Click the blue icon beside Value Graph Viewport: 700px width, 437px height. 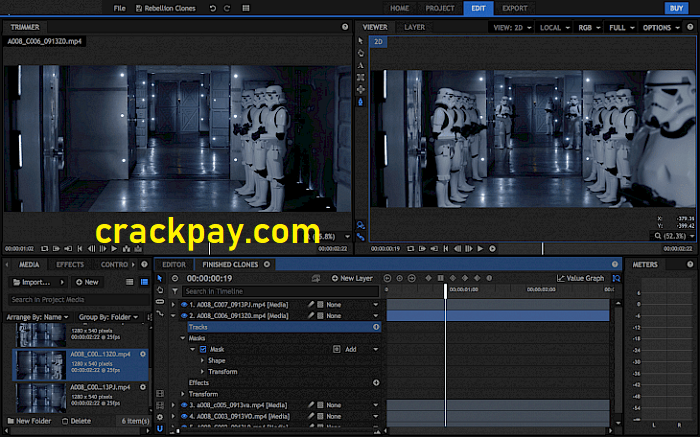click(616, 278)
